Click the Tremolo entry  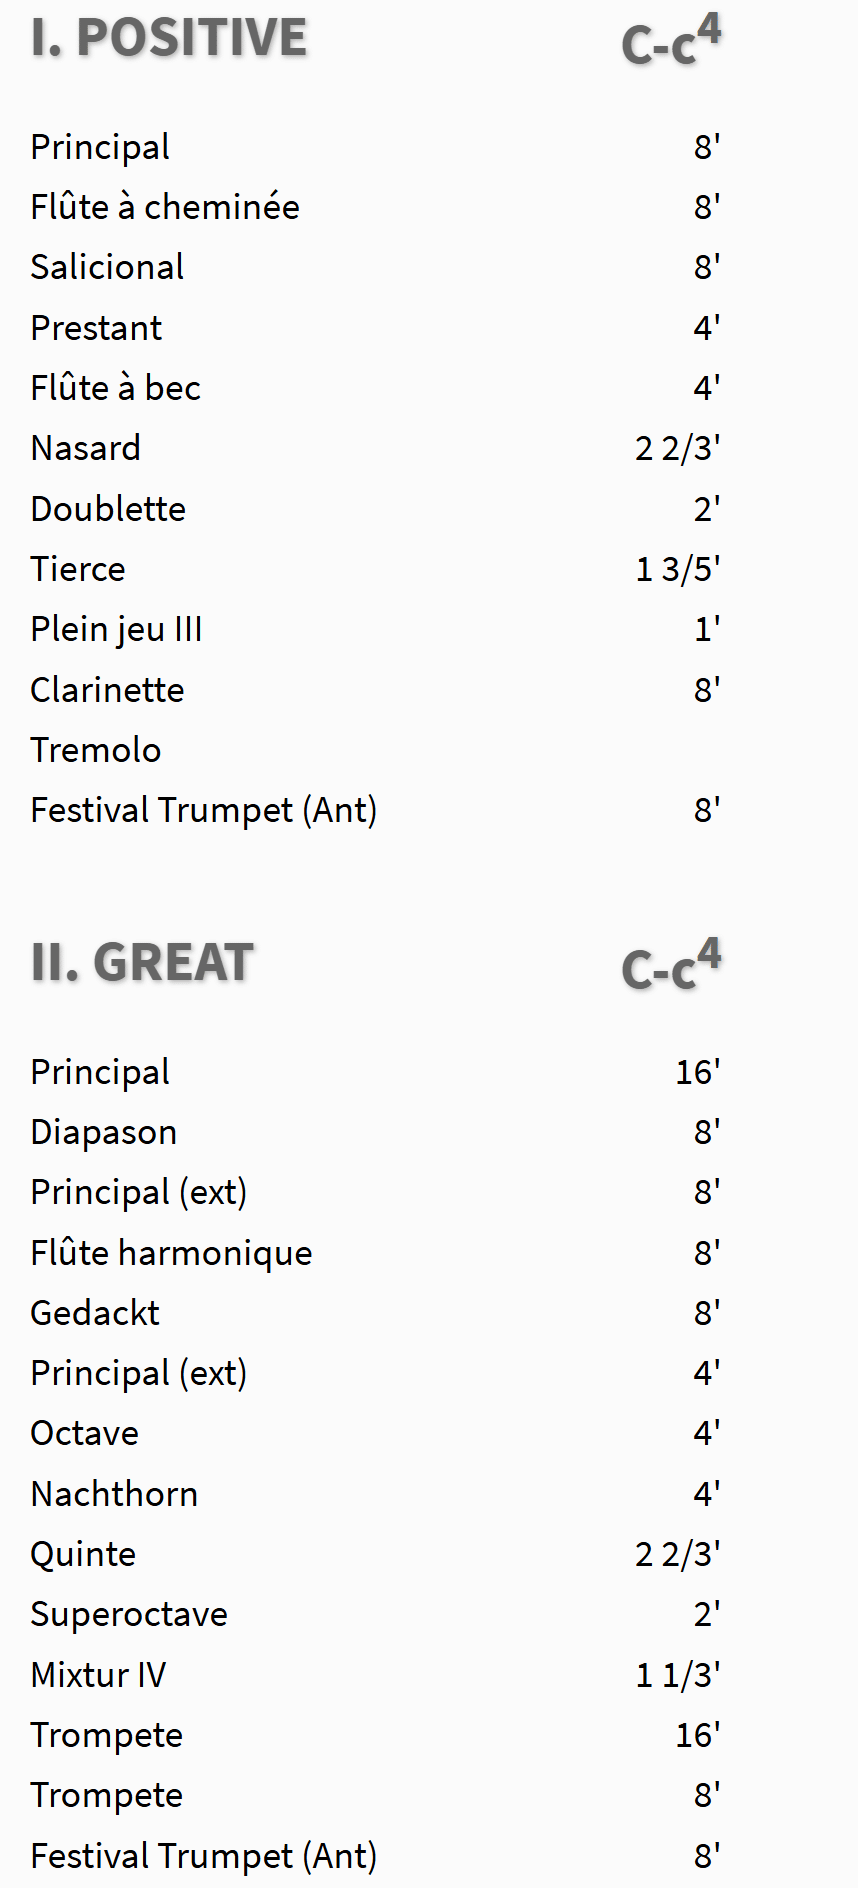pos(95,750)
